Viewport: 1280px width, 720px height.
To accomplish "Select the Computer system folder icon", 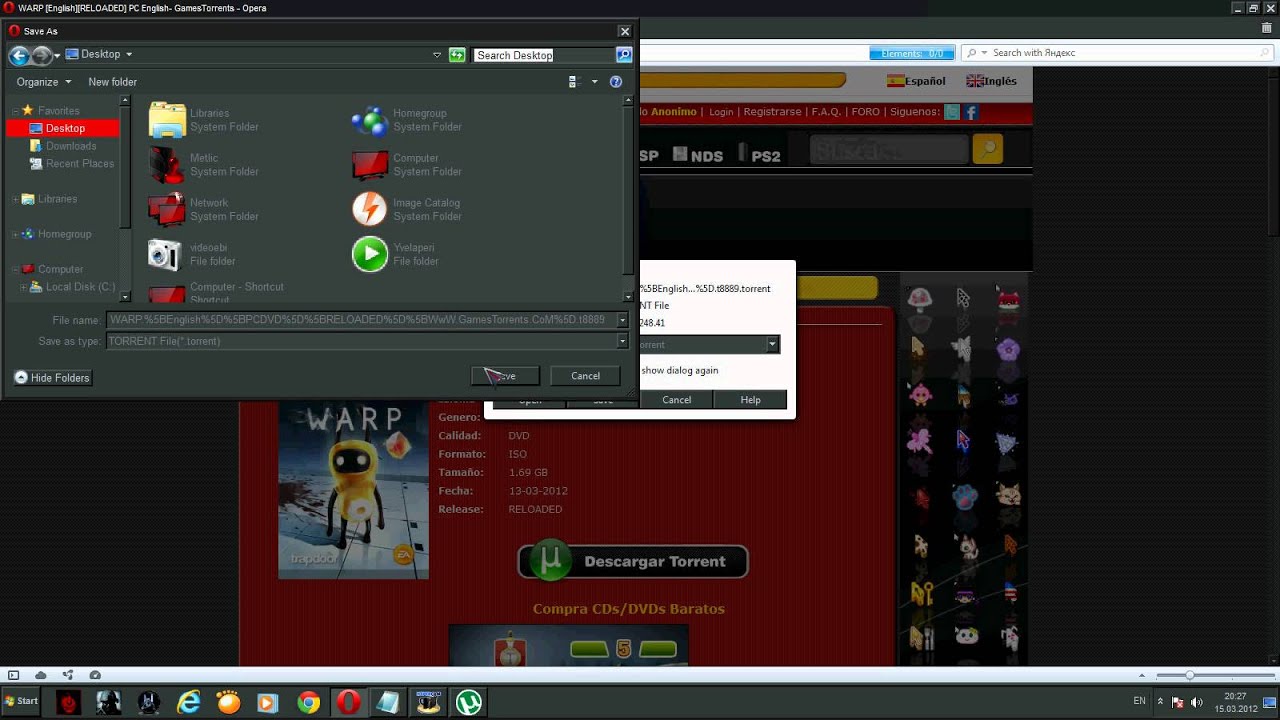I will tap(370, 165).
